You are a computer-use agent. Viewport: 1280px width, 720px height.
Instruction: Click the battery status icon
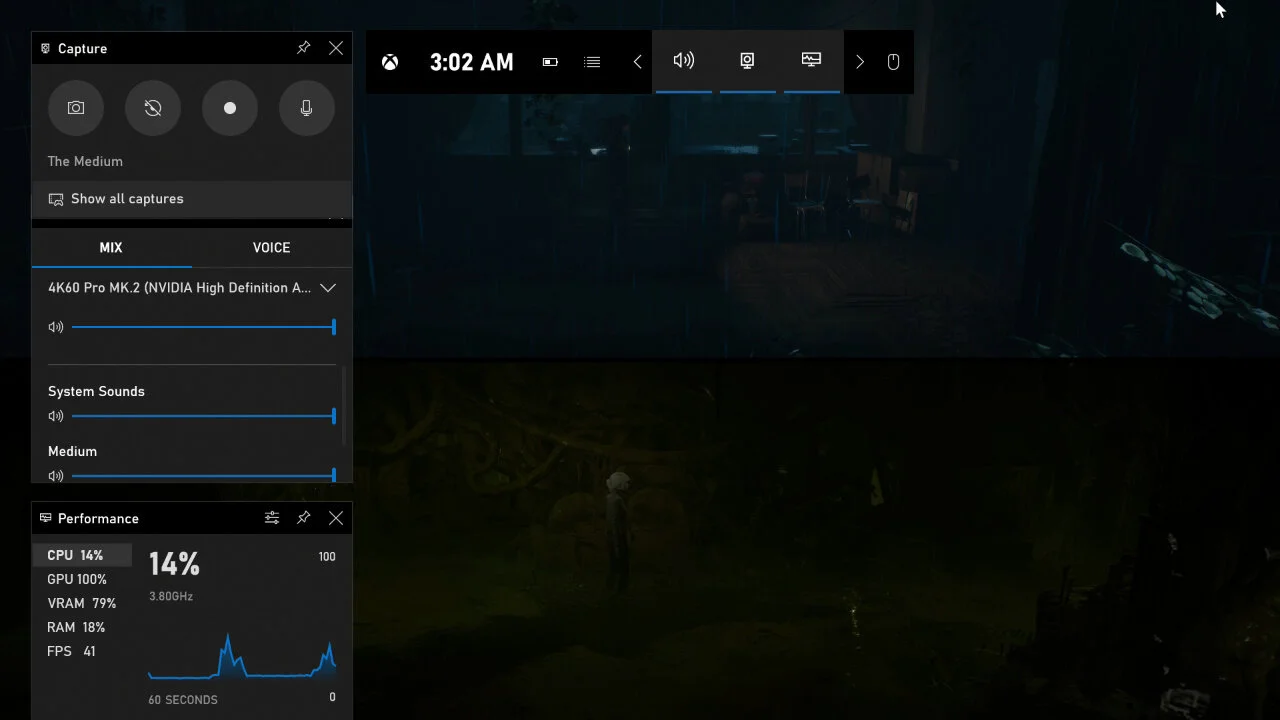coord(550,62)
